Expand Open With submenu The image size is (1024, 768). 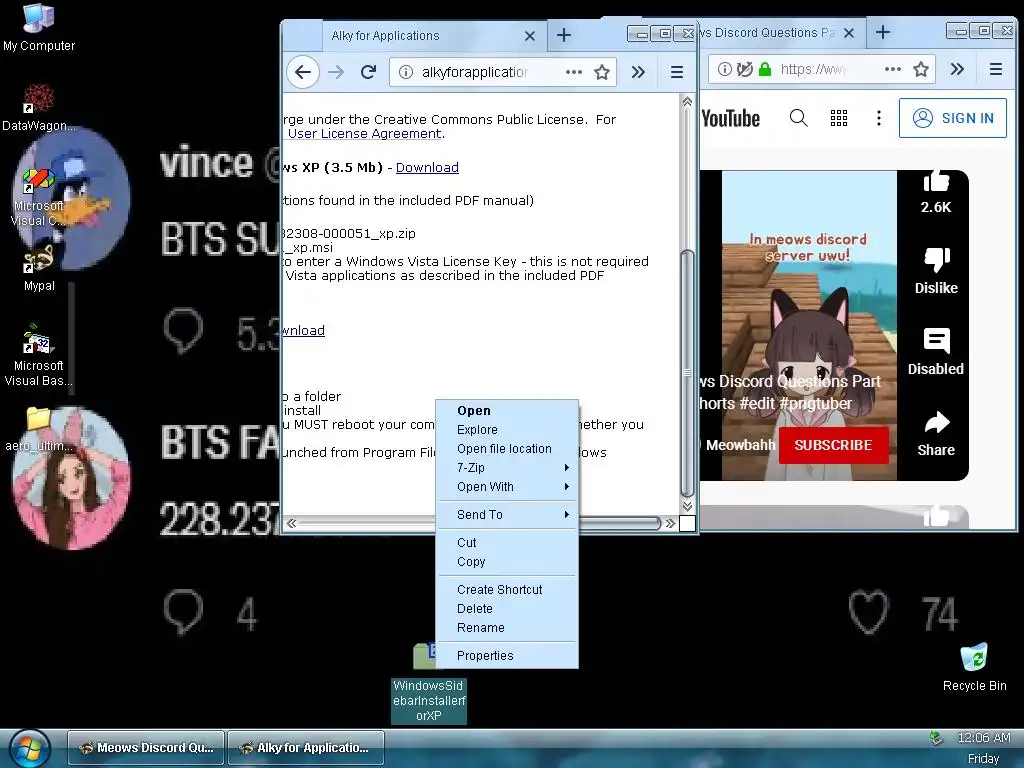[x=507, y=487]
